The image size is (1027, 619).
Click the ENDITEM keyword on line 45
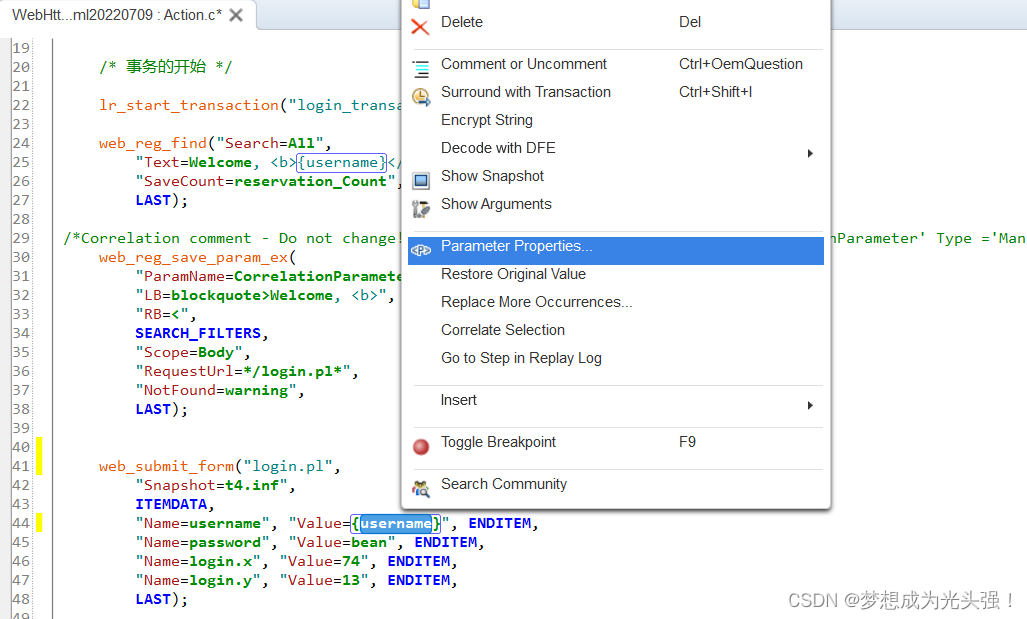[445, 542]
